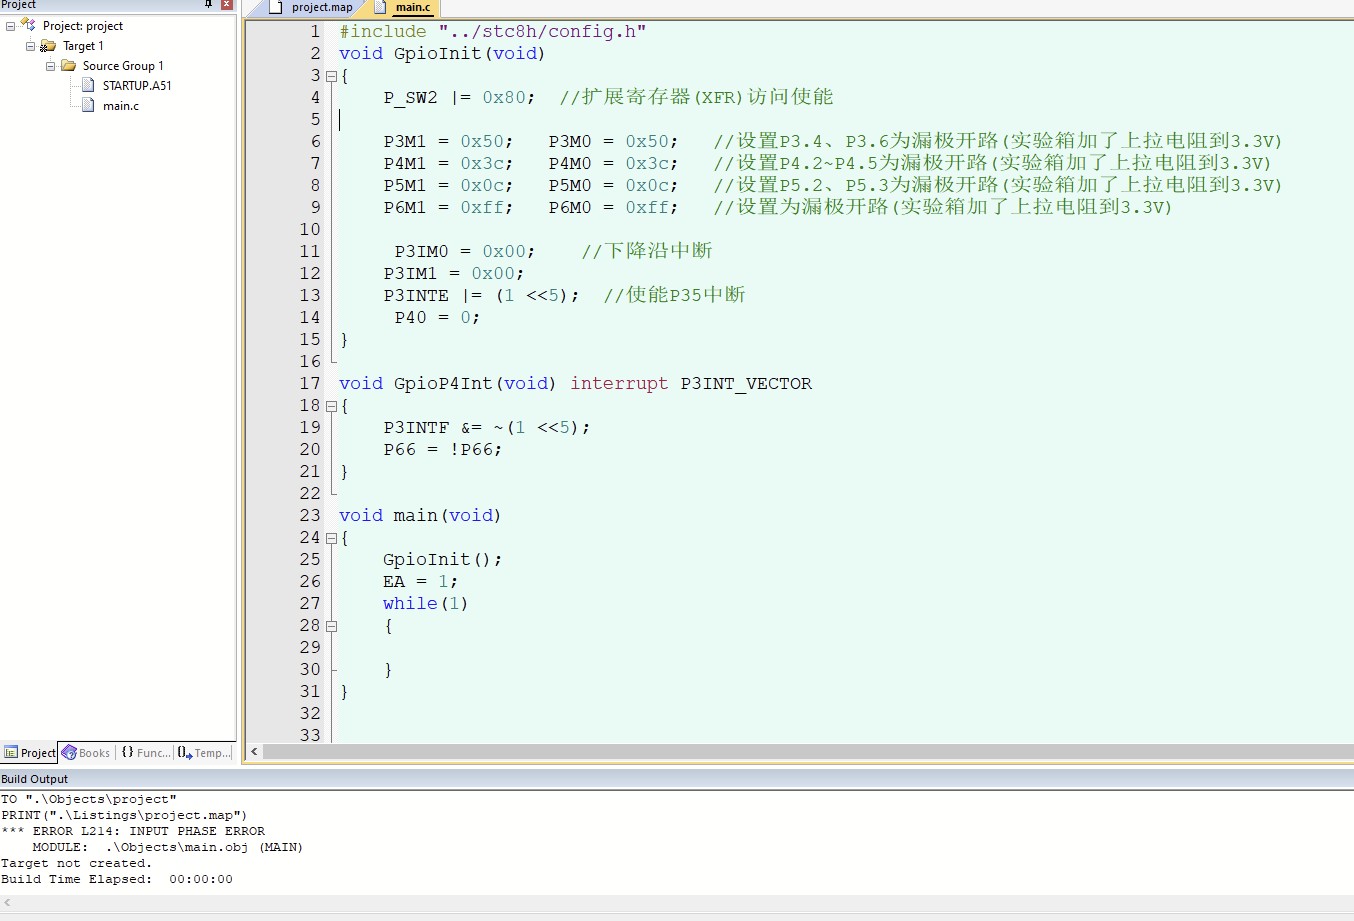Click the main.c file icon in project tree
Viewport: 1354px width, 921px height.
click(x=88, y=105)
